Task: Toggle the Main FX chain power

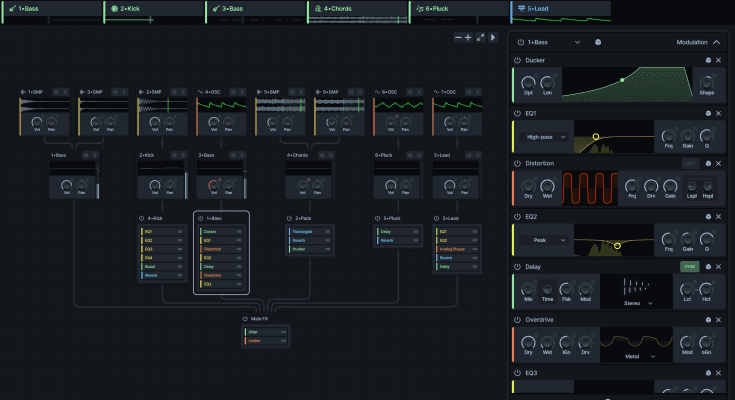Action: (246, 319)
